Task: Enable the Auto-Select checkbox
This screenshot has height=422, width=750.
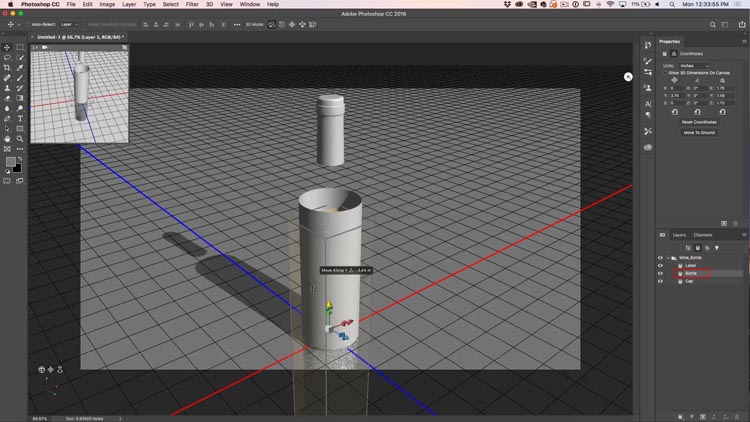Action: click(x=26, y=24)
